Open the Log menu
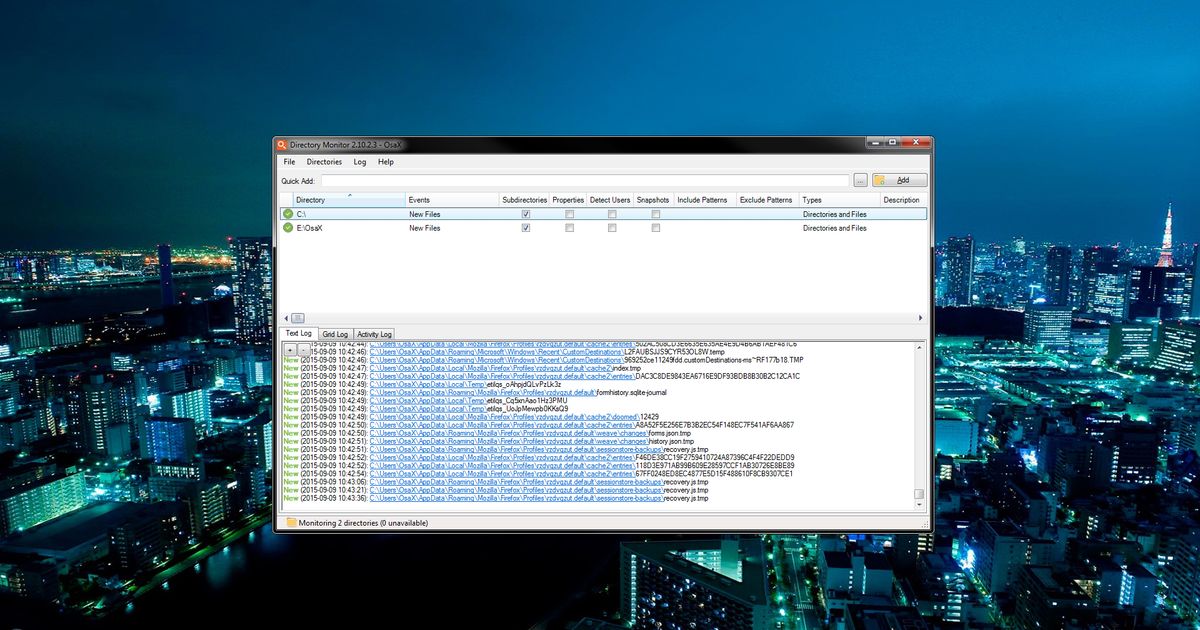 pyautogui.click(x=358, y=161)
